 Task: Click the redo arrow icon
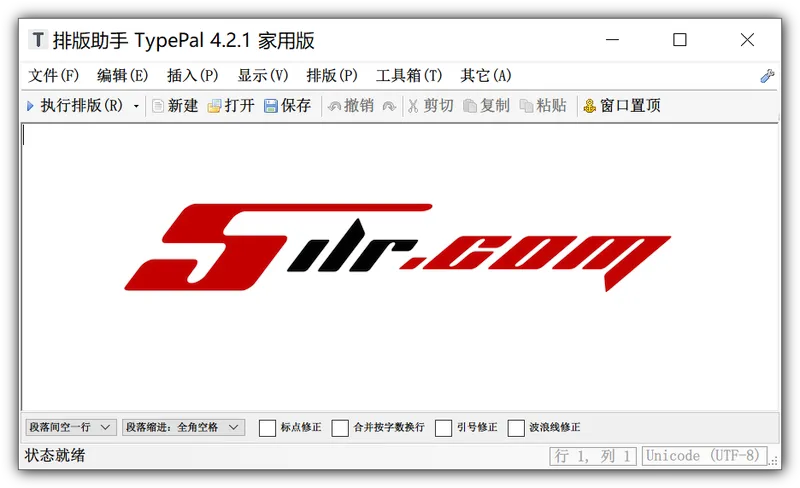pos(389,106)
